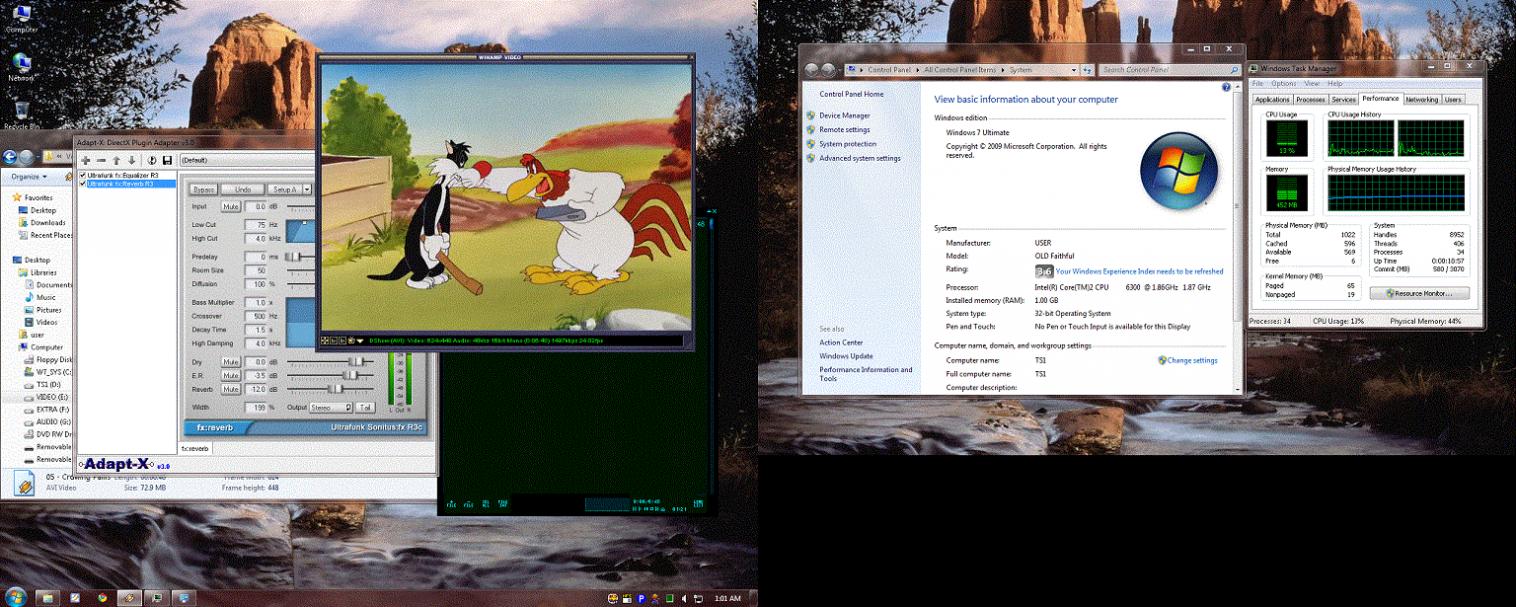
Task: Click the Resource Monitor button
Action: 1419,293
